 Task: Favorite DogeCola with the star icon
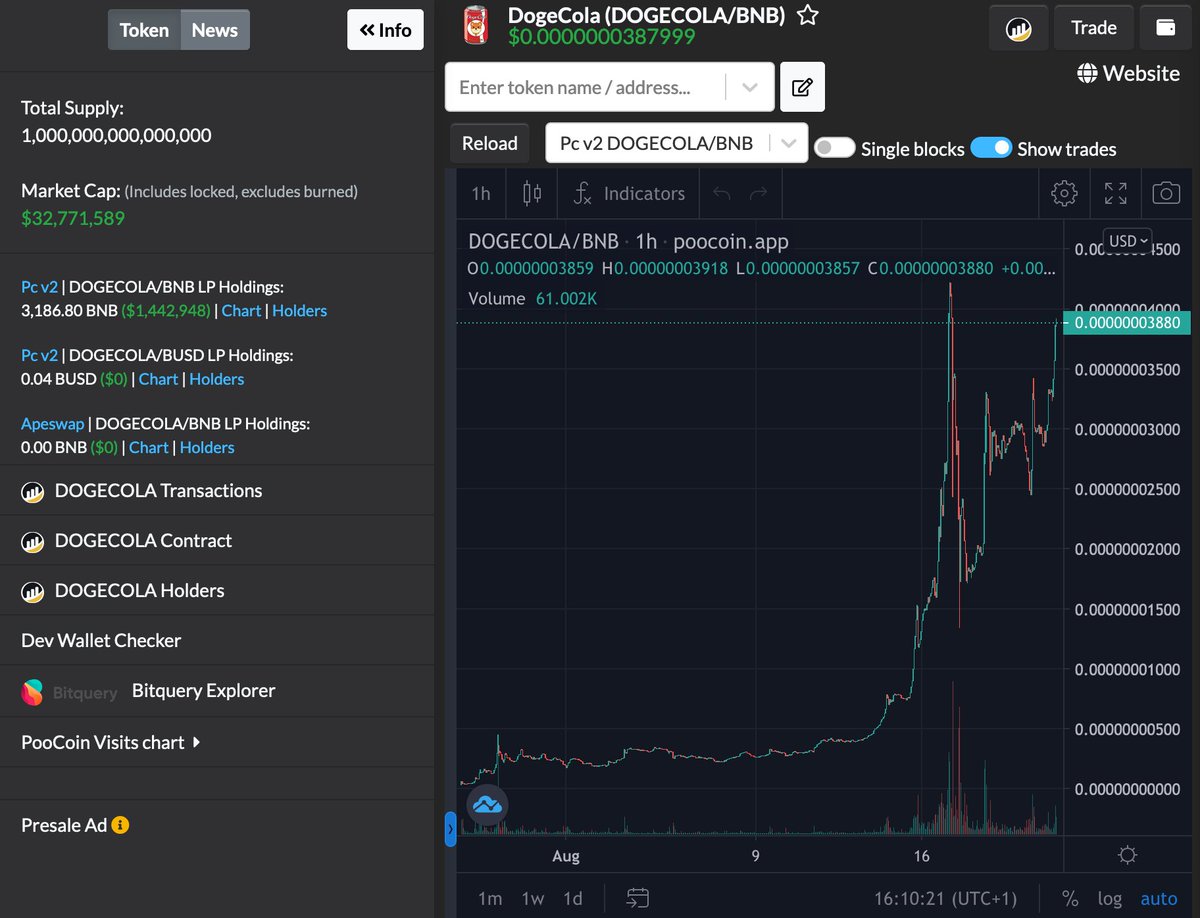click(808, 15)
